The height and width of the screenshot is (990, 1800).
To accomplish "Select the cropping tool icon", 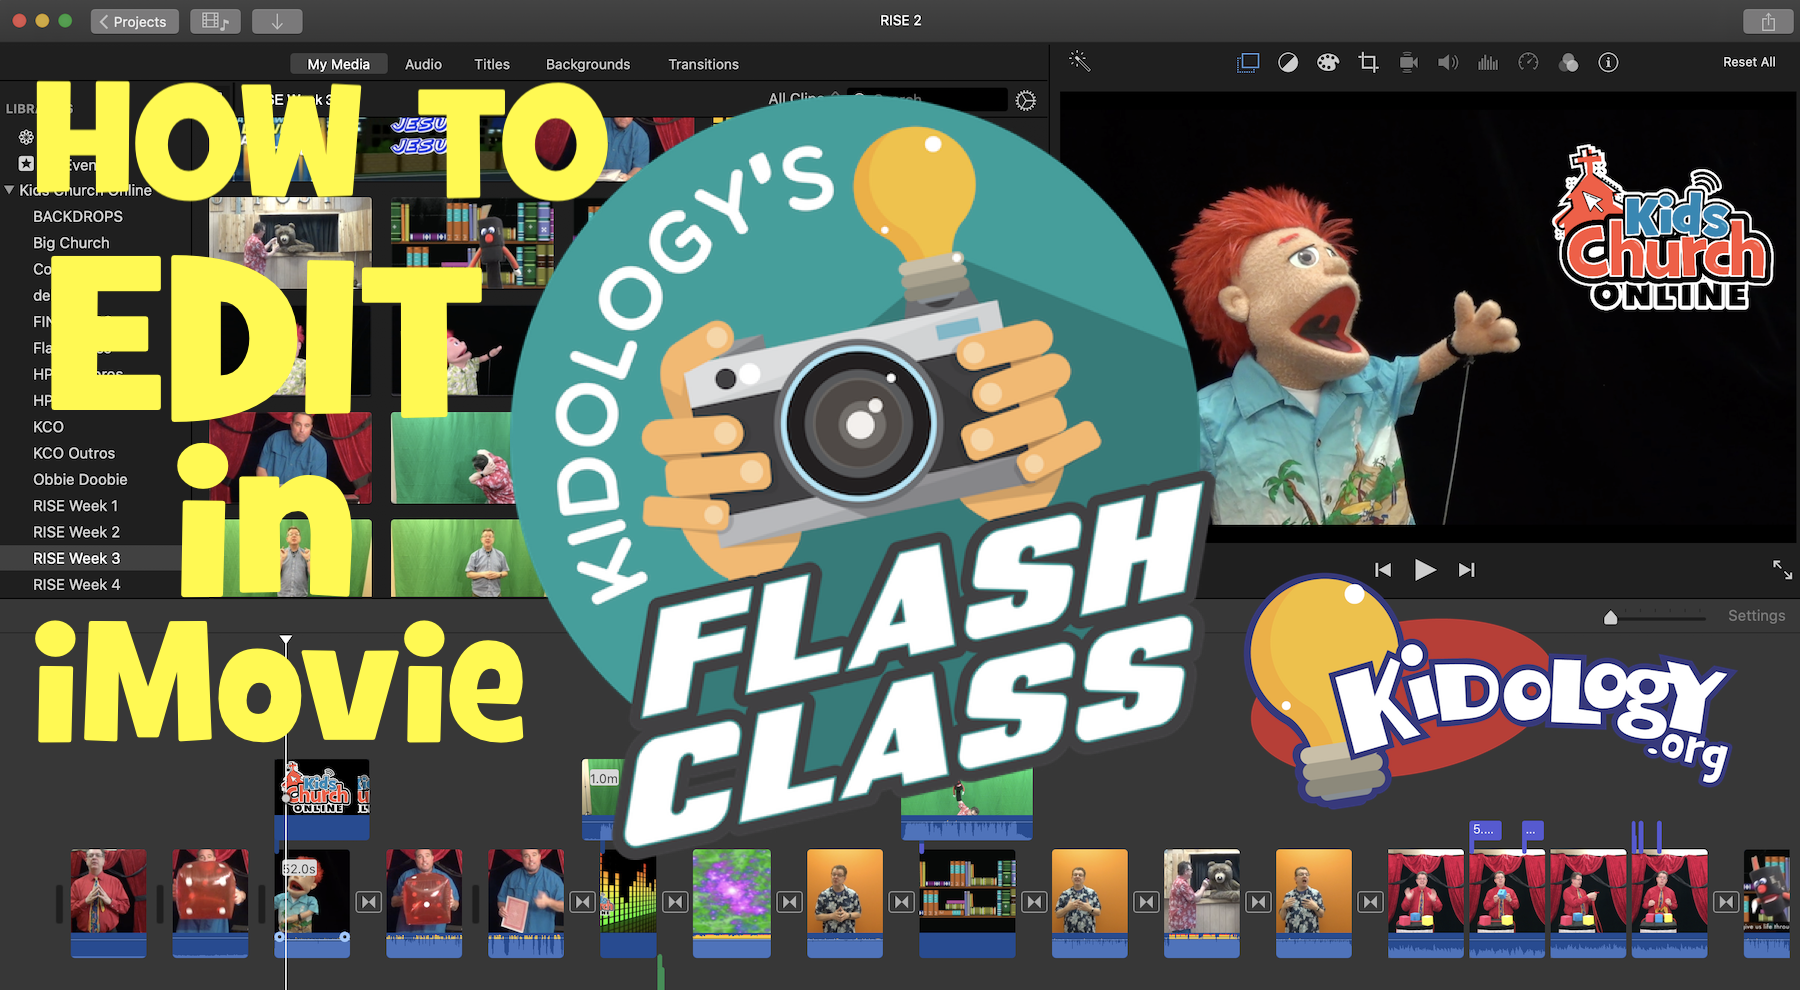I will coord(1368,62).
